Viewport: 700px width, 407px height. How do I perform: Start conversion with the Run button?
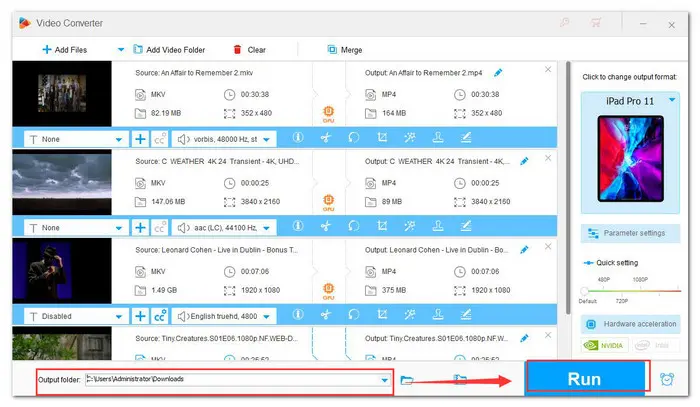click(x=585, y=378)
